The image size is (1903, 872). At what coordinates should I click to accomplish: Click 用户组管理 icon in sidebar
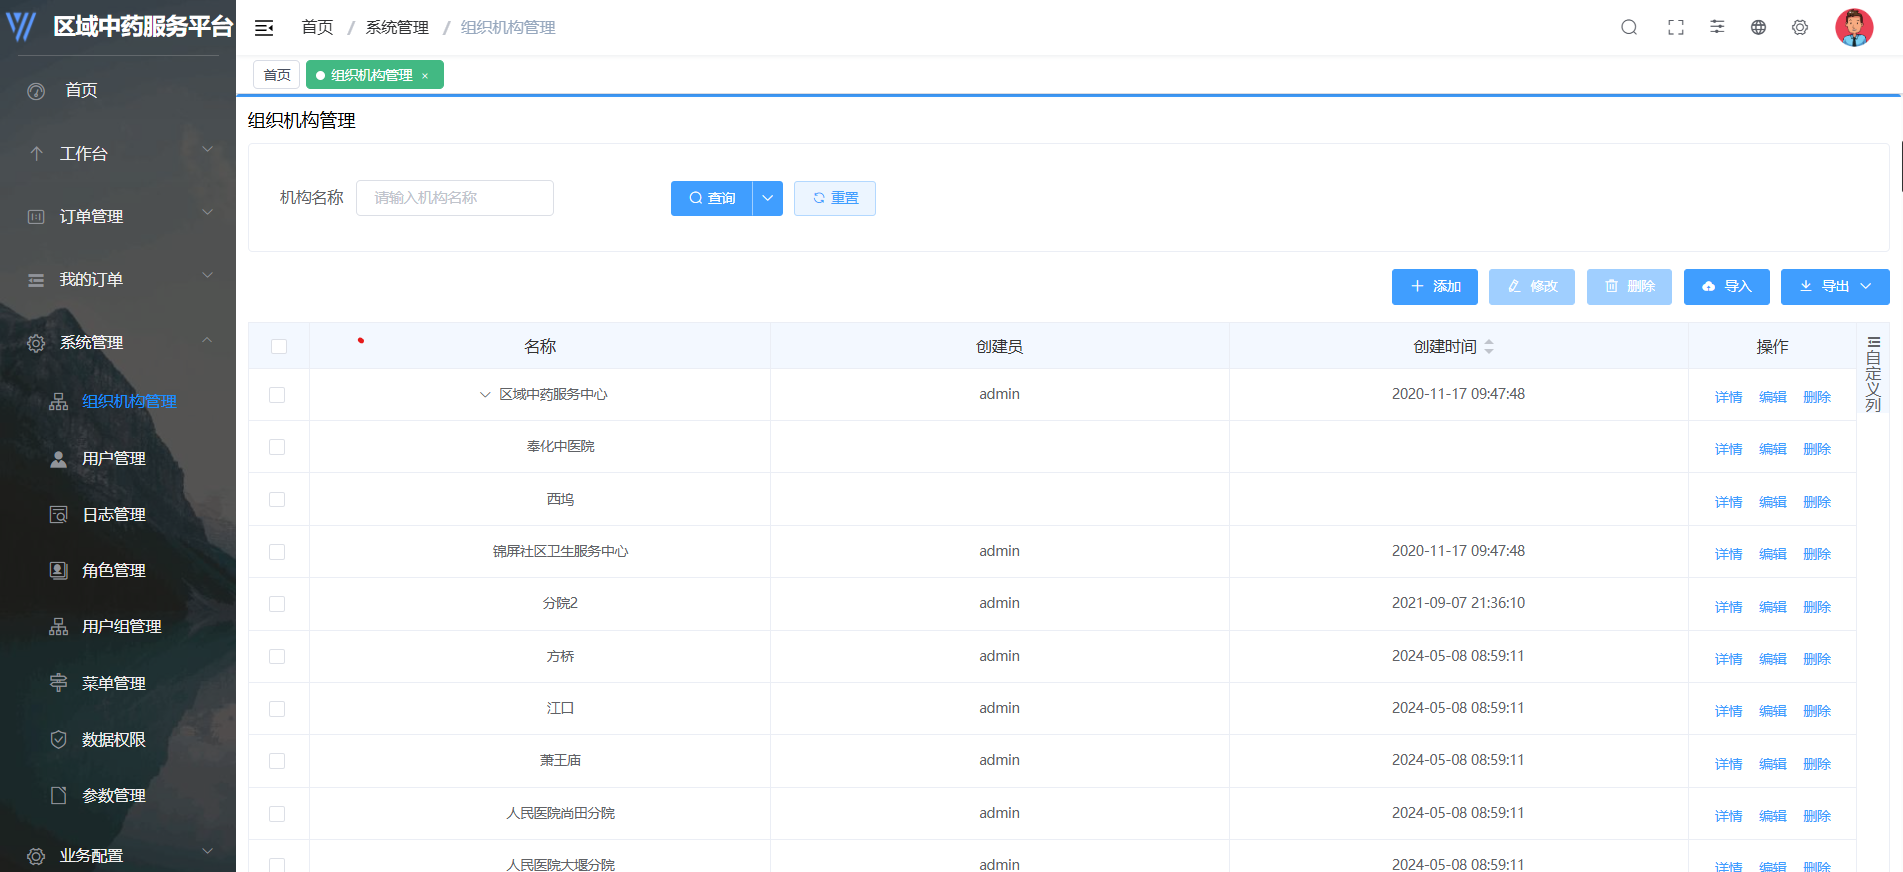pos(59,627)
